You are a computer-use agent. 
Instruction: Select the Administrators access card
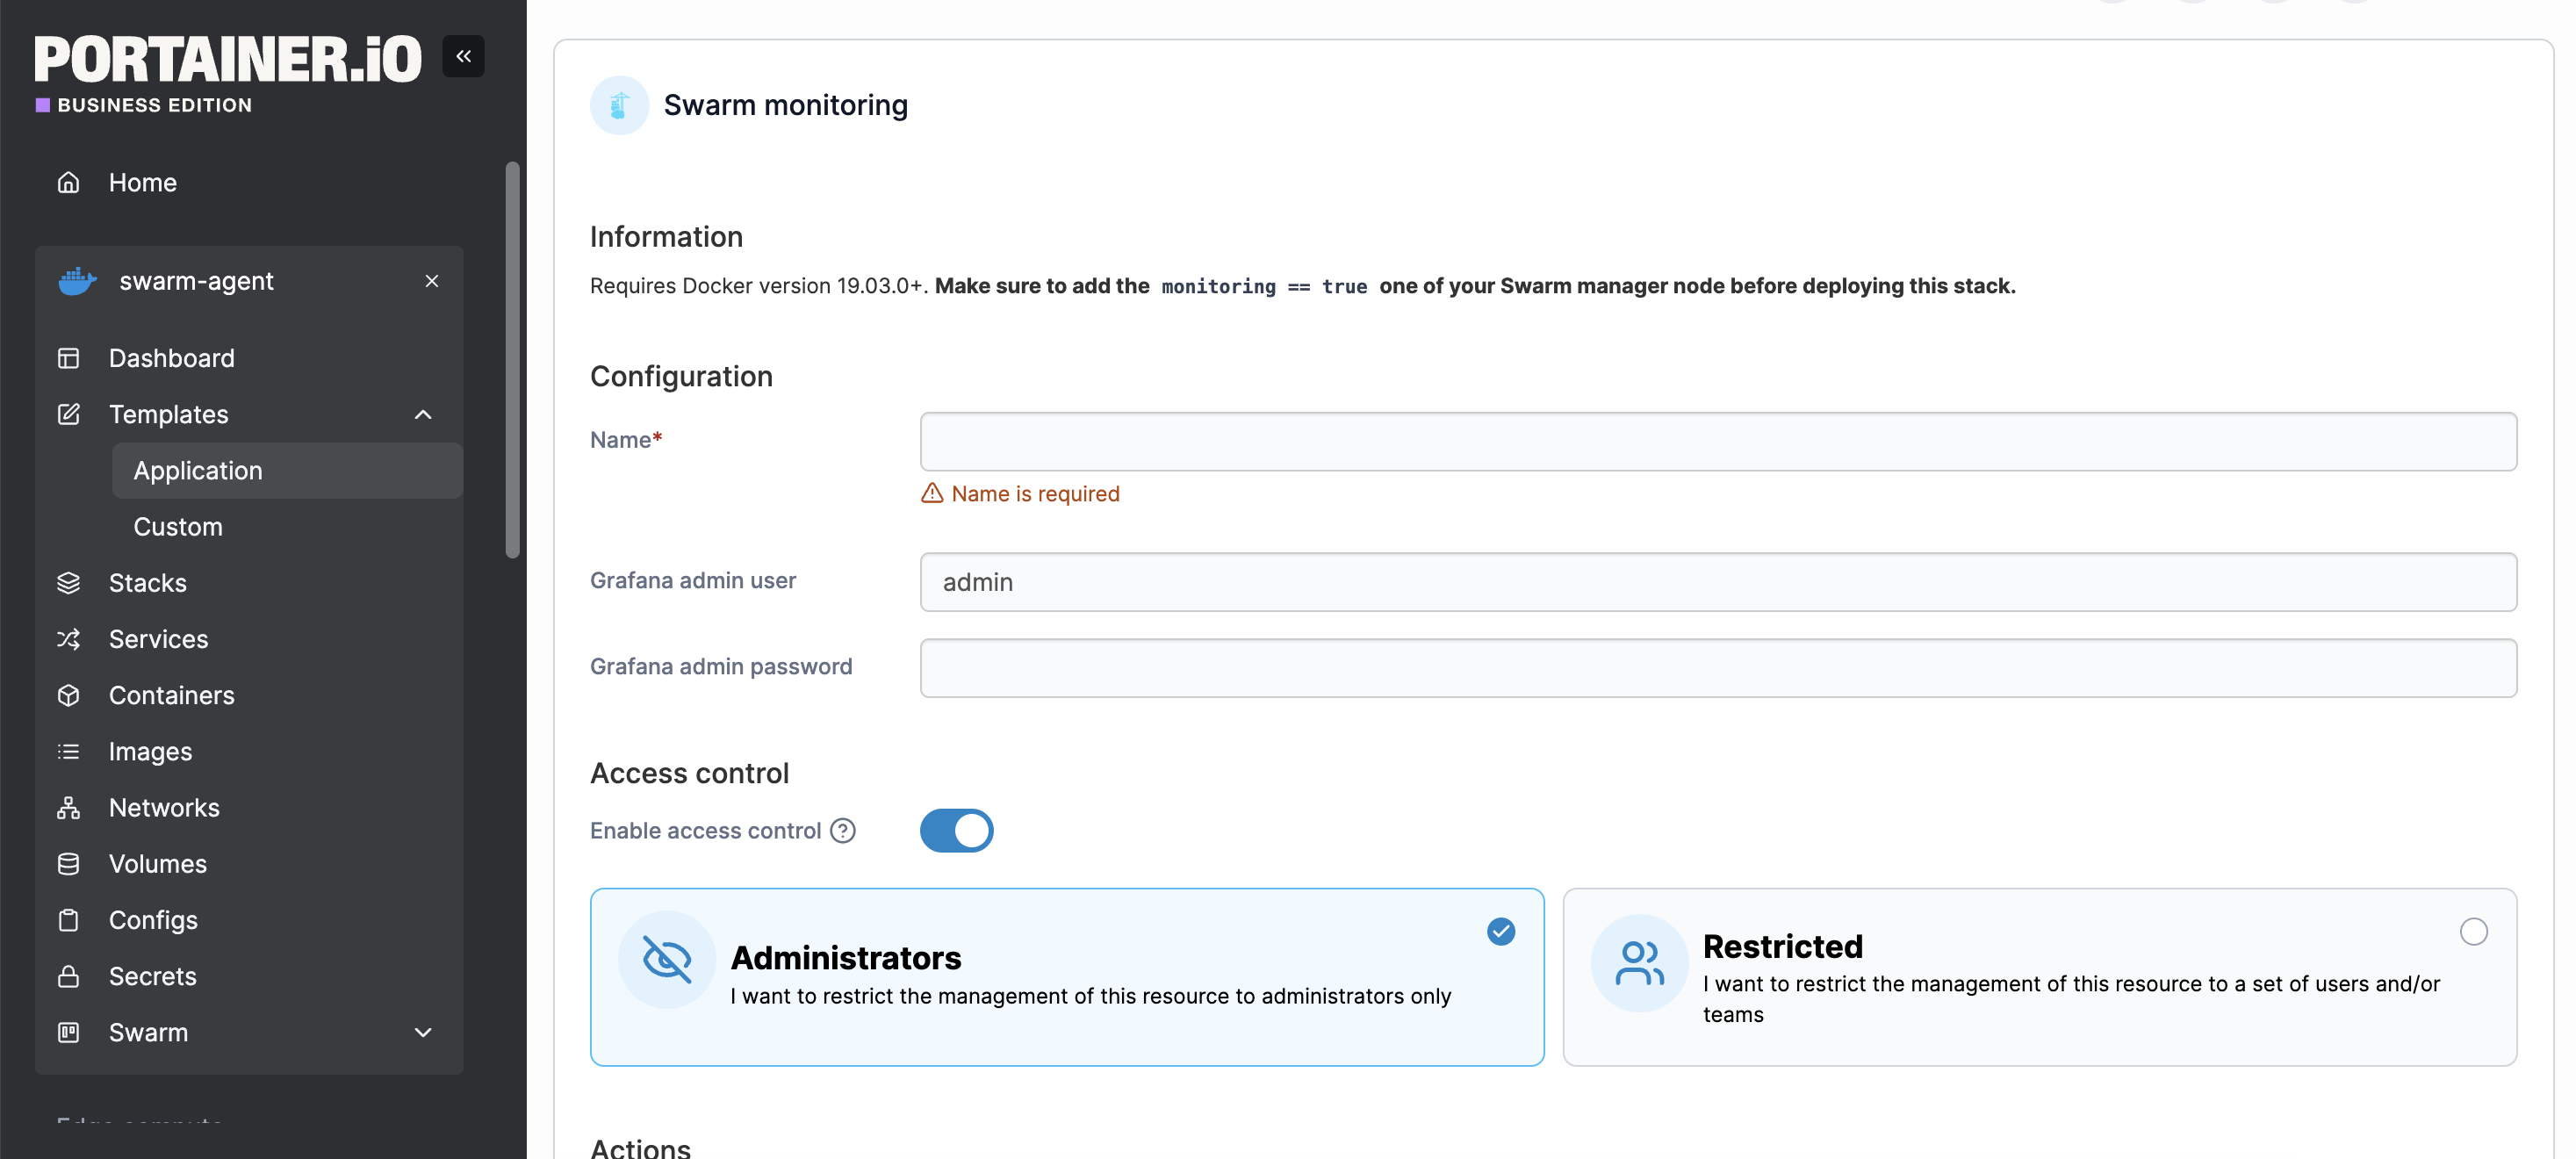(x=1066, y=977)
